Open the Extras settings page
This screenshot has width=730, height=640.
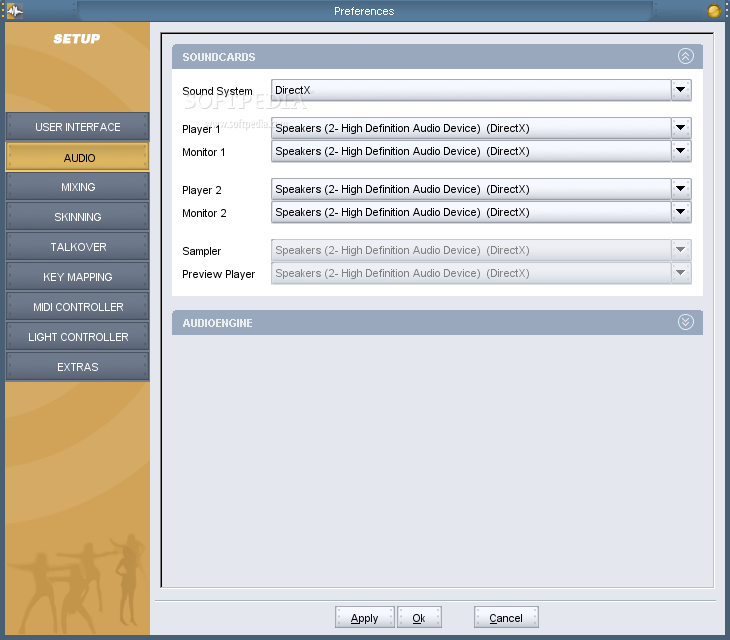[x=78, y=367]
